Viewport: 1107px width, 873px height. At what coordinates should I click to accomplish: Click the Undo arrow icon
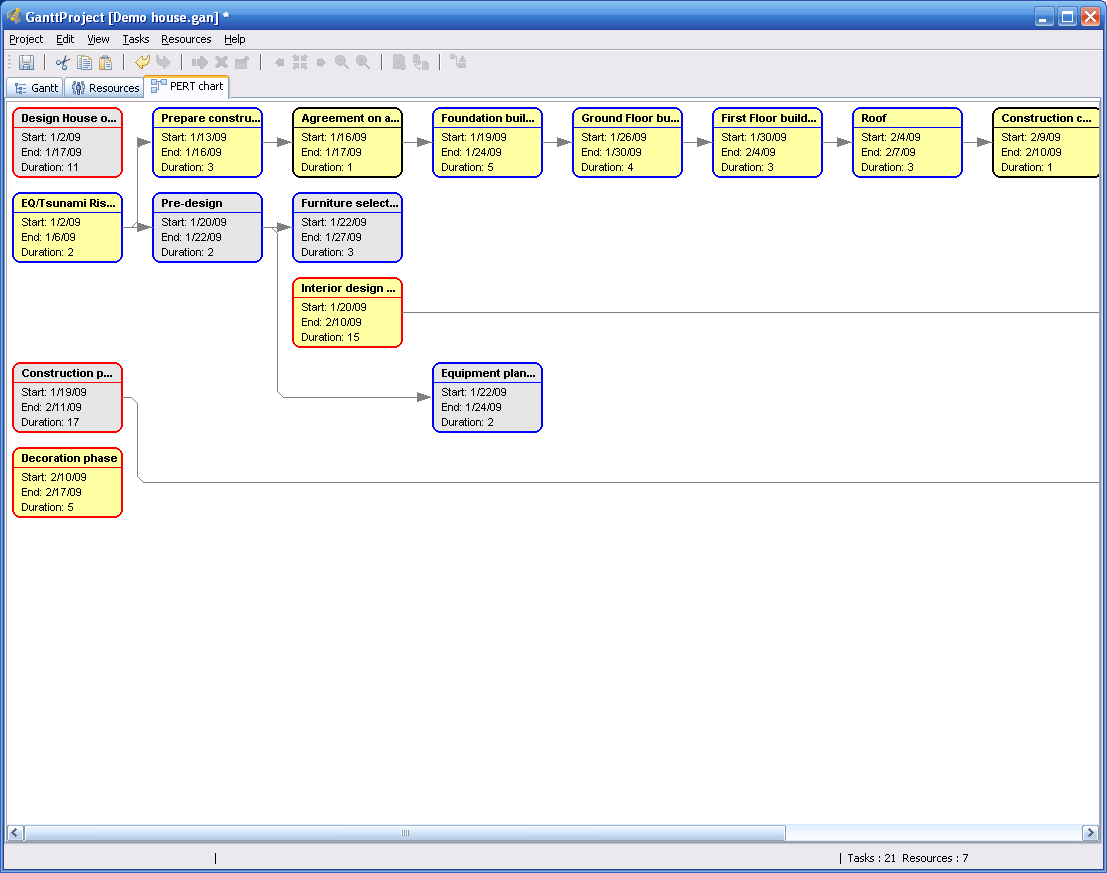pos(142,63)
